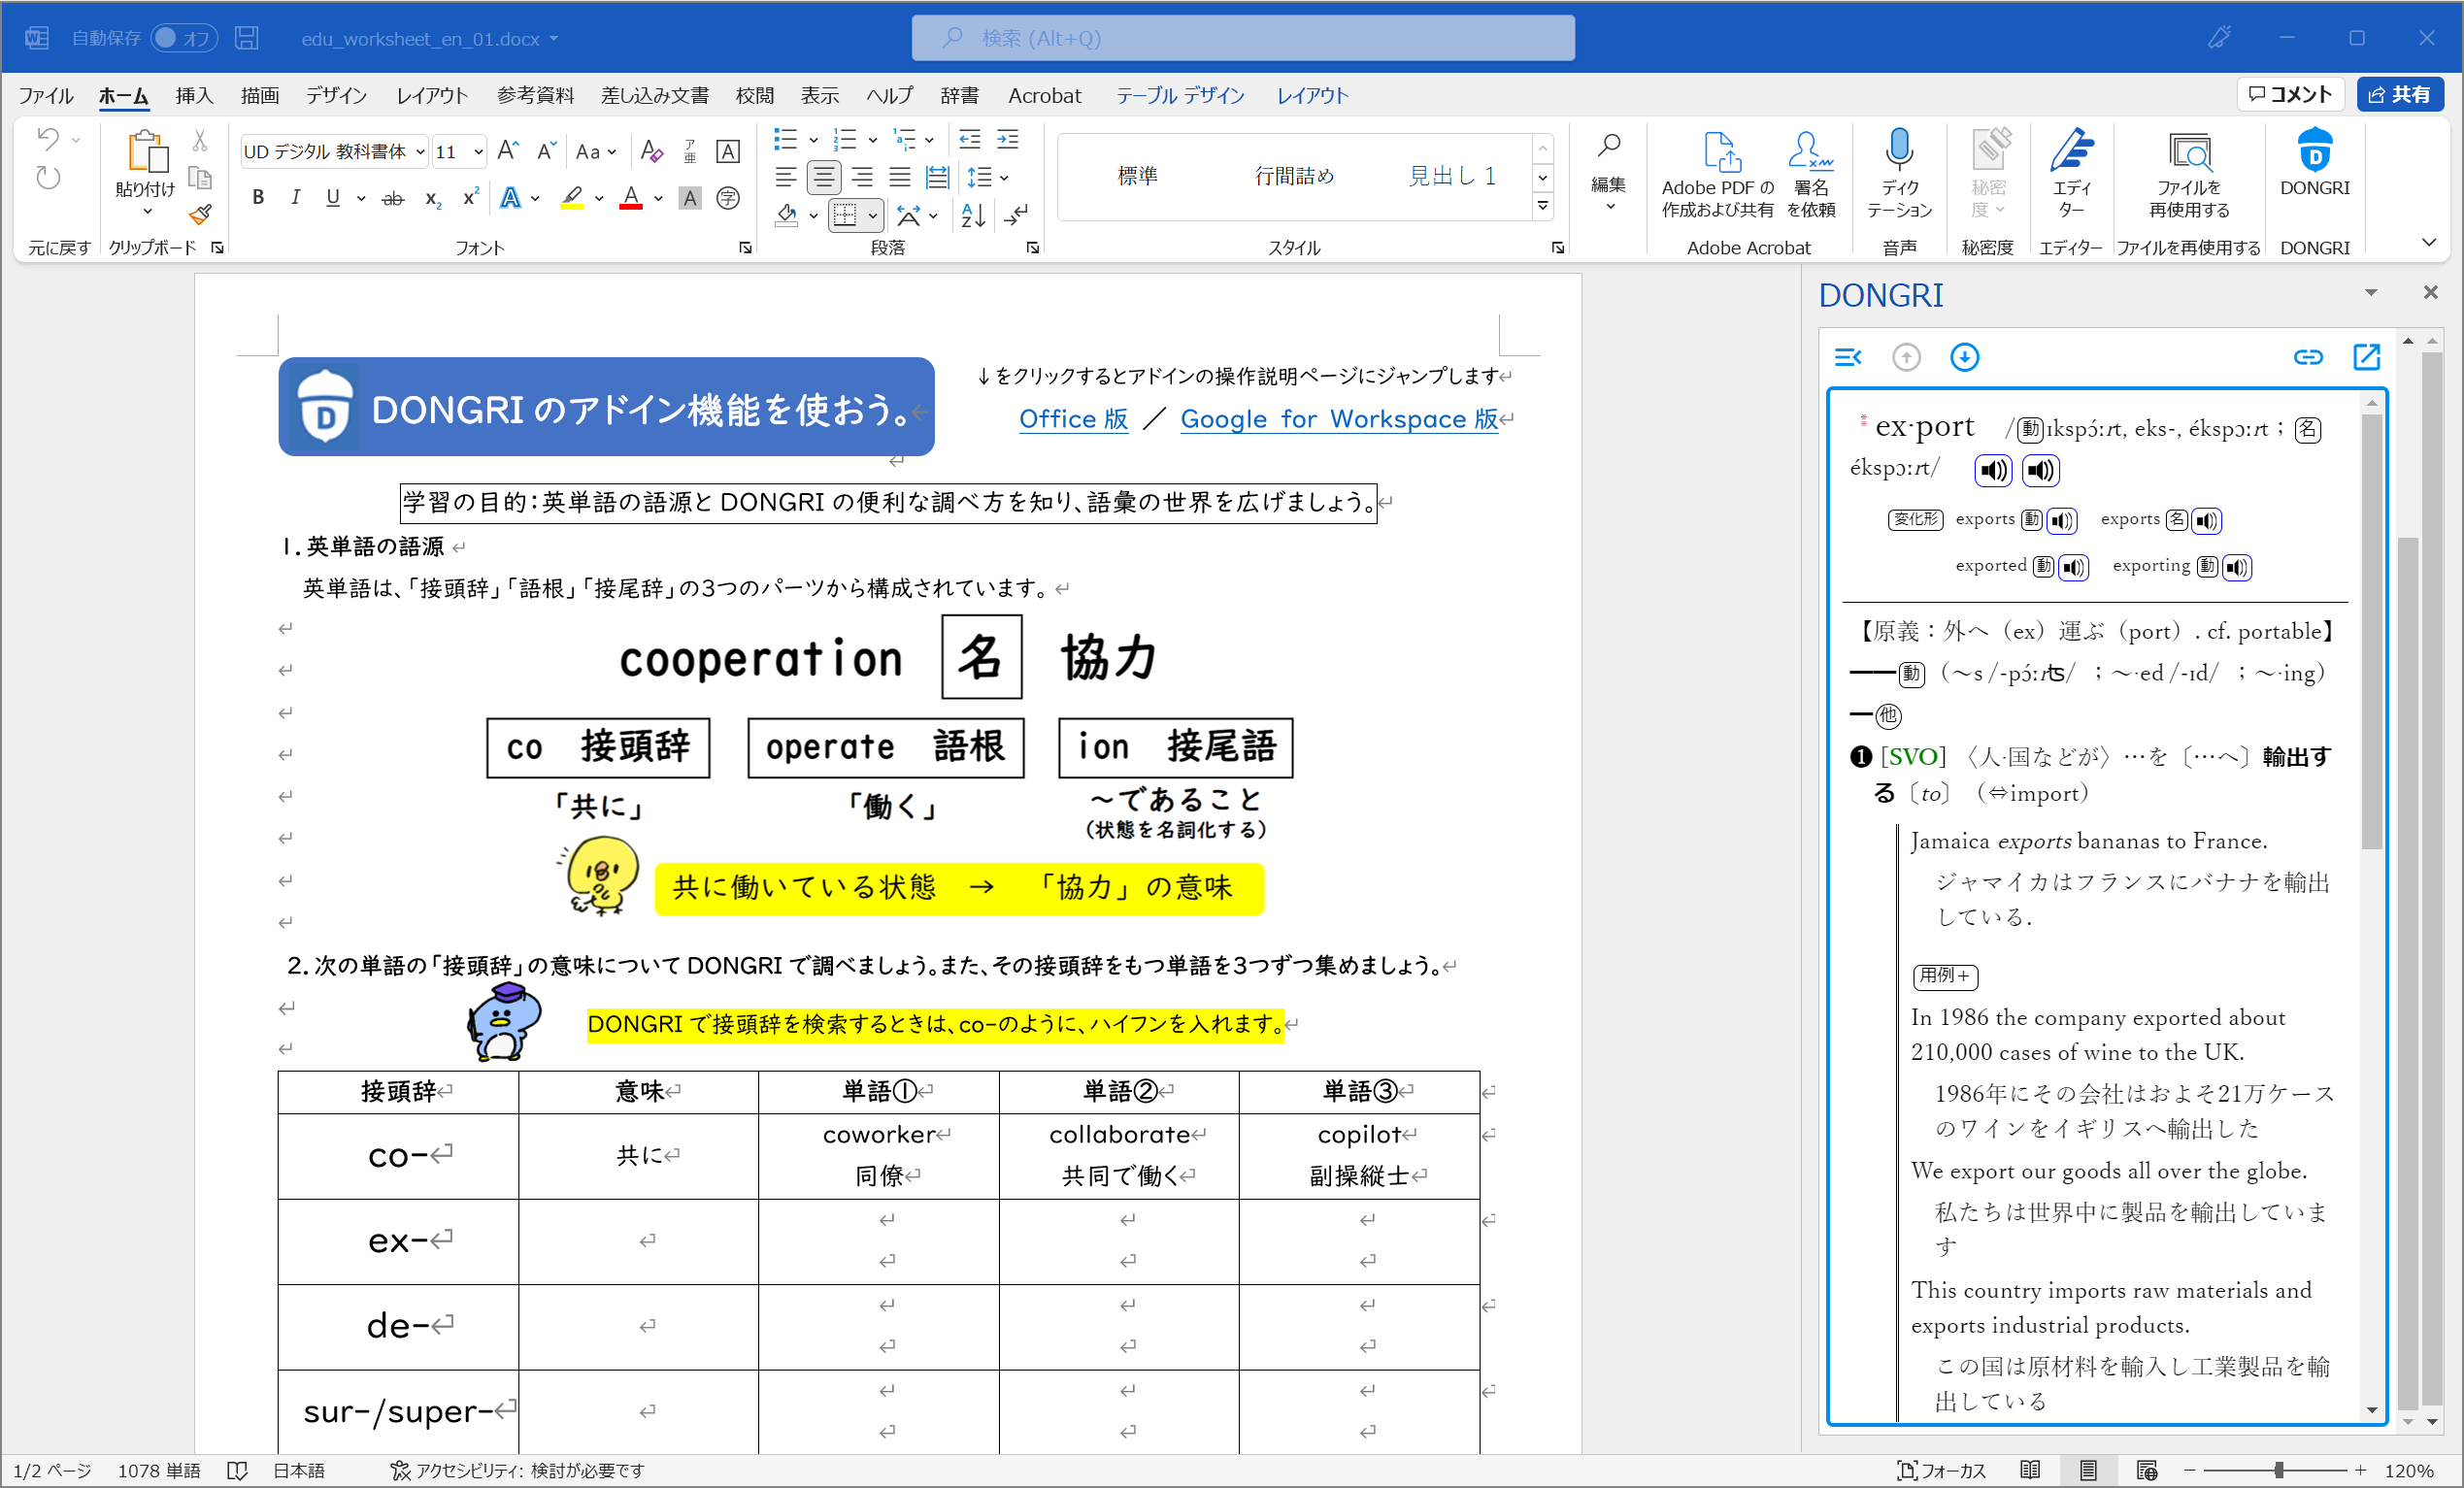2464x1488 pixels.
Task: Open Dictation microphone tool
Action: click(x=1899, y=172)
